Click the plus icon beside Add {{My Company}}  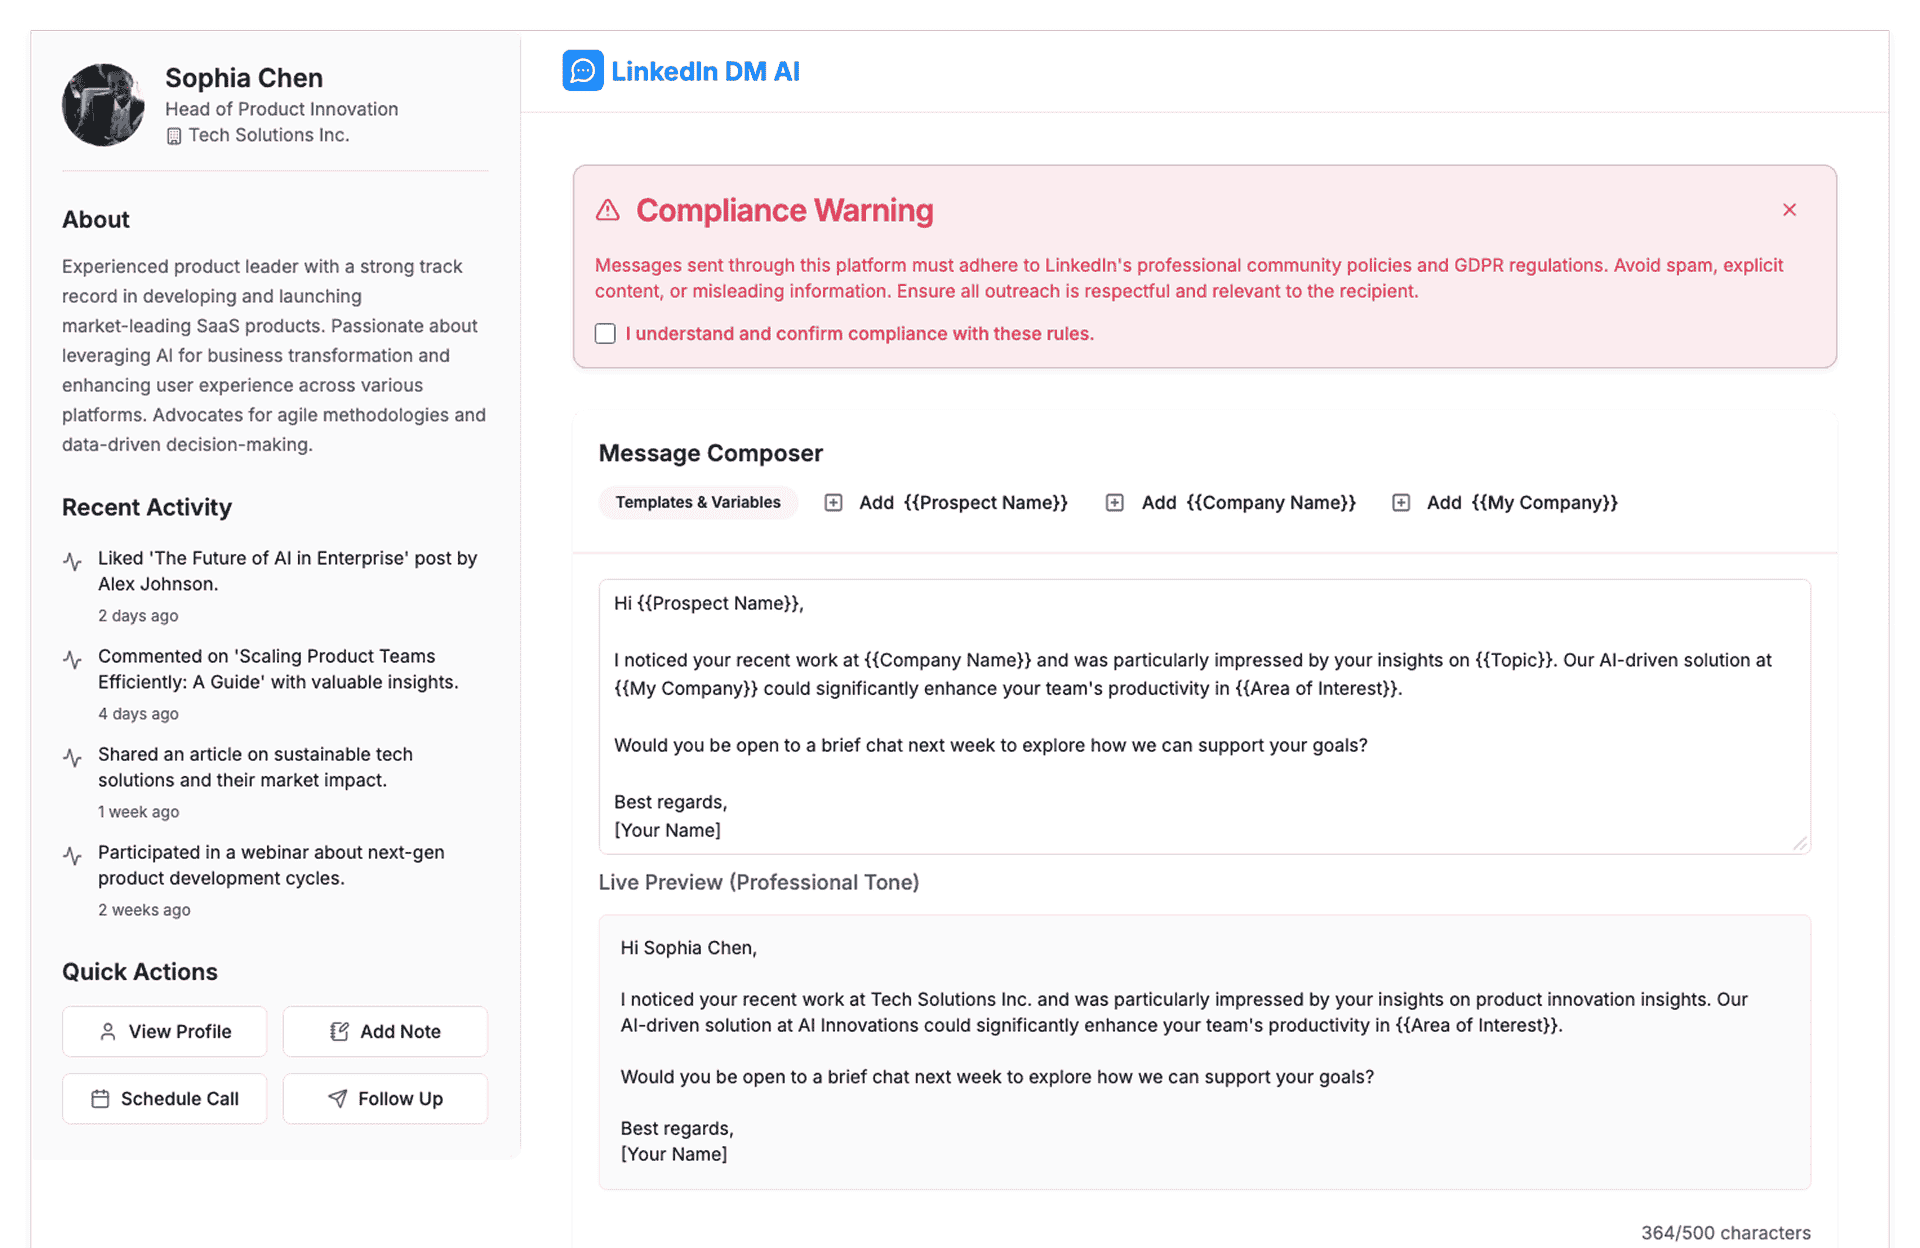[x=1401, y=503]
